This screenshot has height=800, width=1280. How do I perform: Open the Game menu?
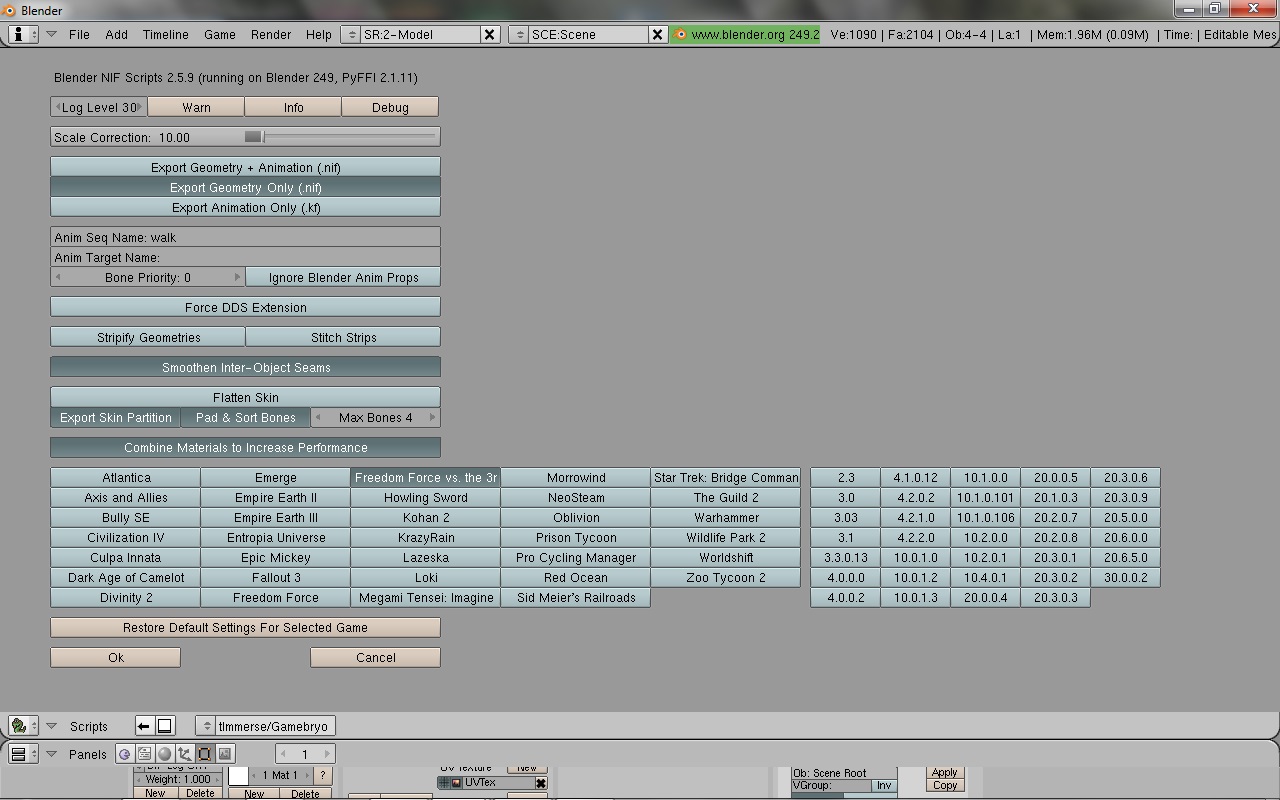pyautogui.click(x=220, y=34)
